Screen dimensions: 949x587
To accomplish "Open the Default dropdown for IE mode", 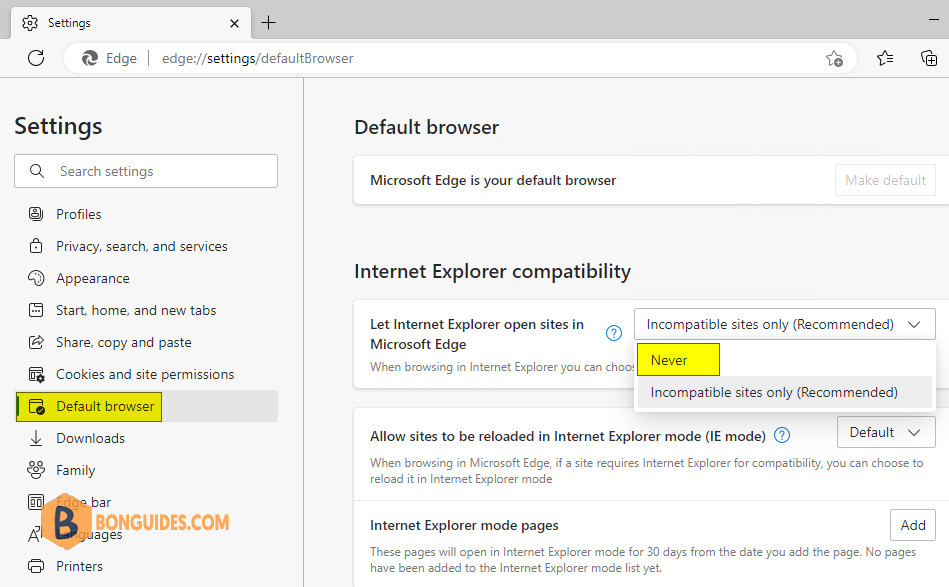I will [x=886, y=432].
